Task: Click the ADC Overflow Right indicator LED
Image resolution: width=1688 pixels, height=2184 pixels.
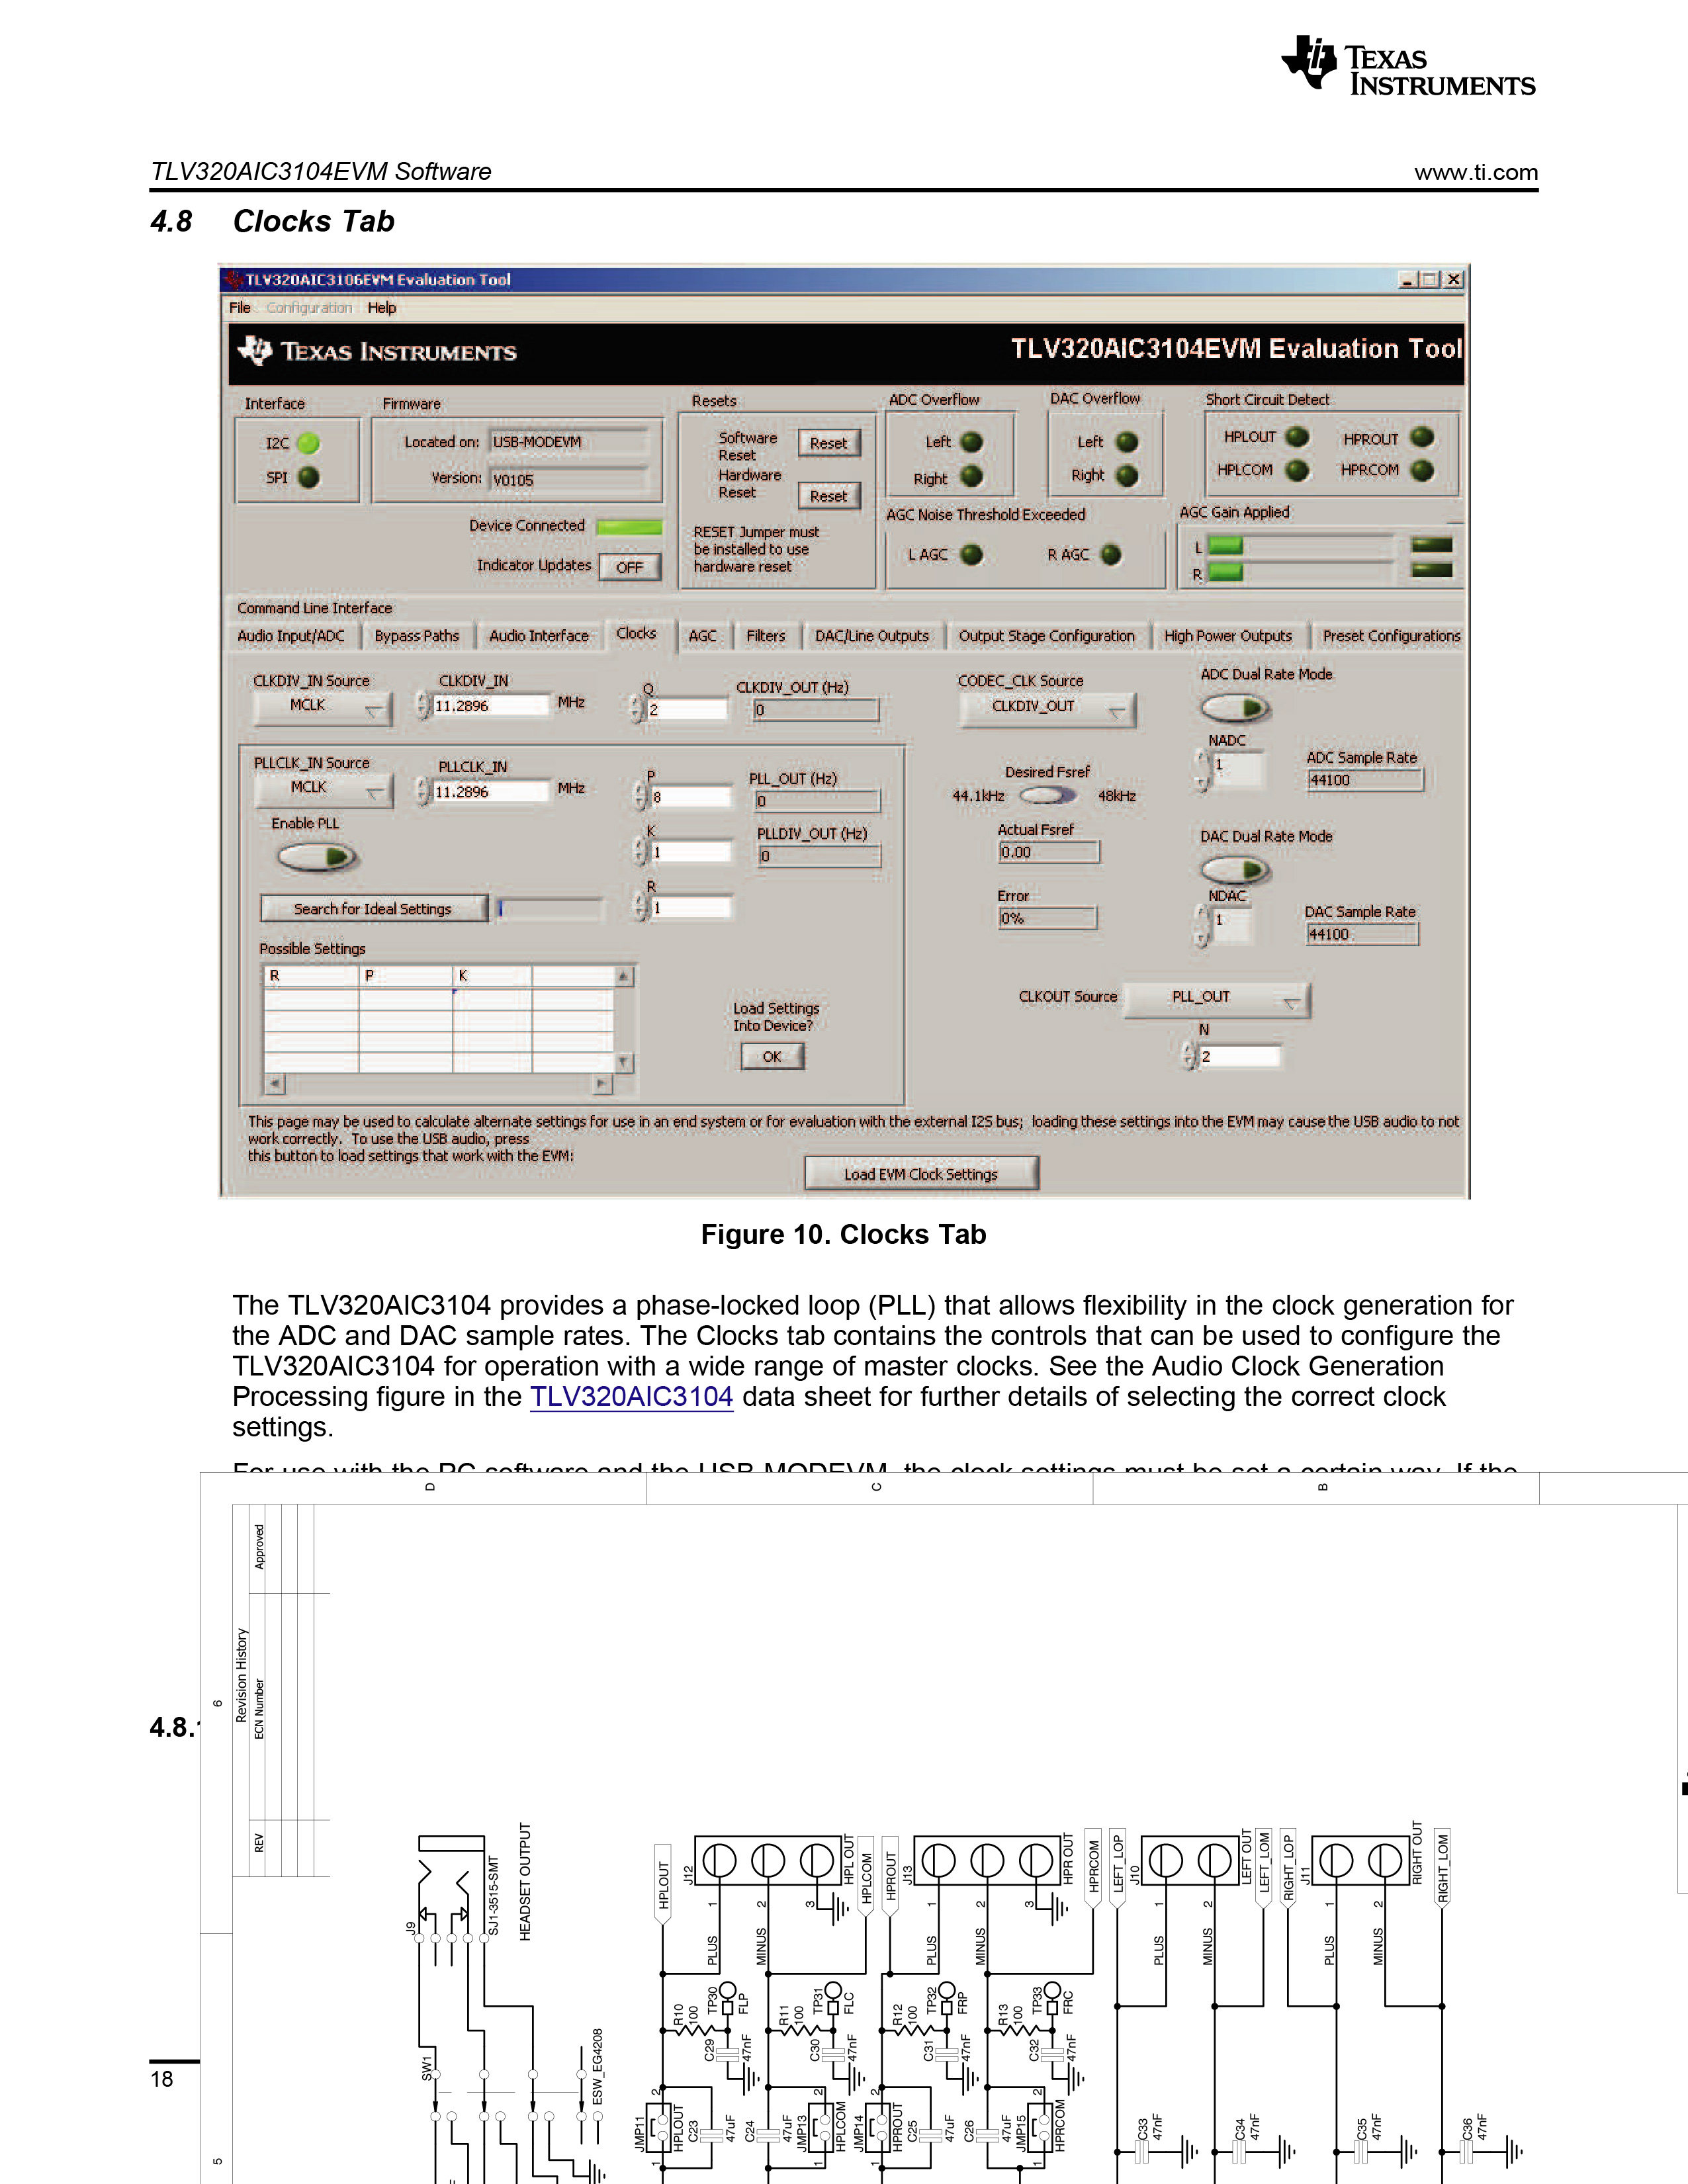Action: [x=971, y=477]
